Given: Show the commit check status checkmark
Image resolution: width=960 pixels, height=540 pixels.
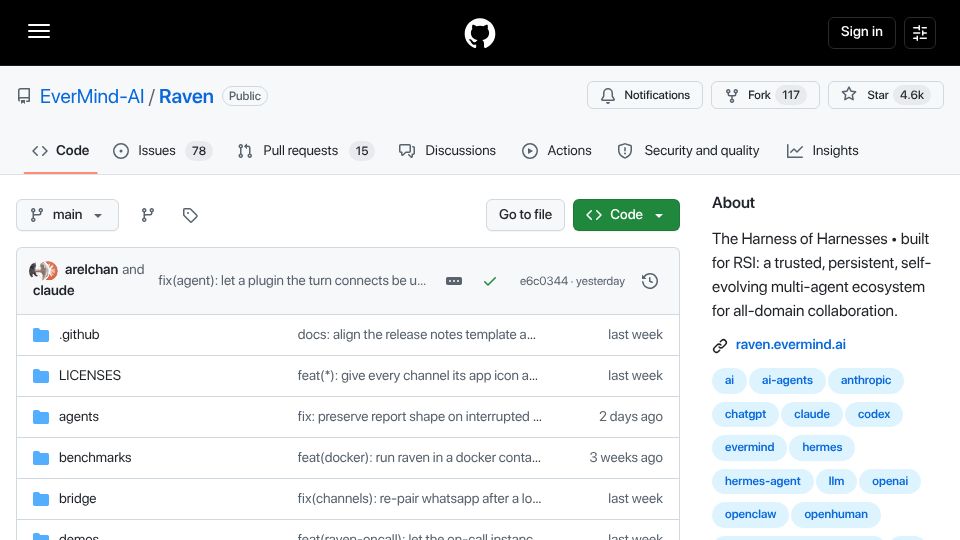Looking at the screenshot, I should point(490,281).
